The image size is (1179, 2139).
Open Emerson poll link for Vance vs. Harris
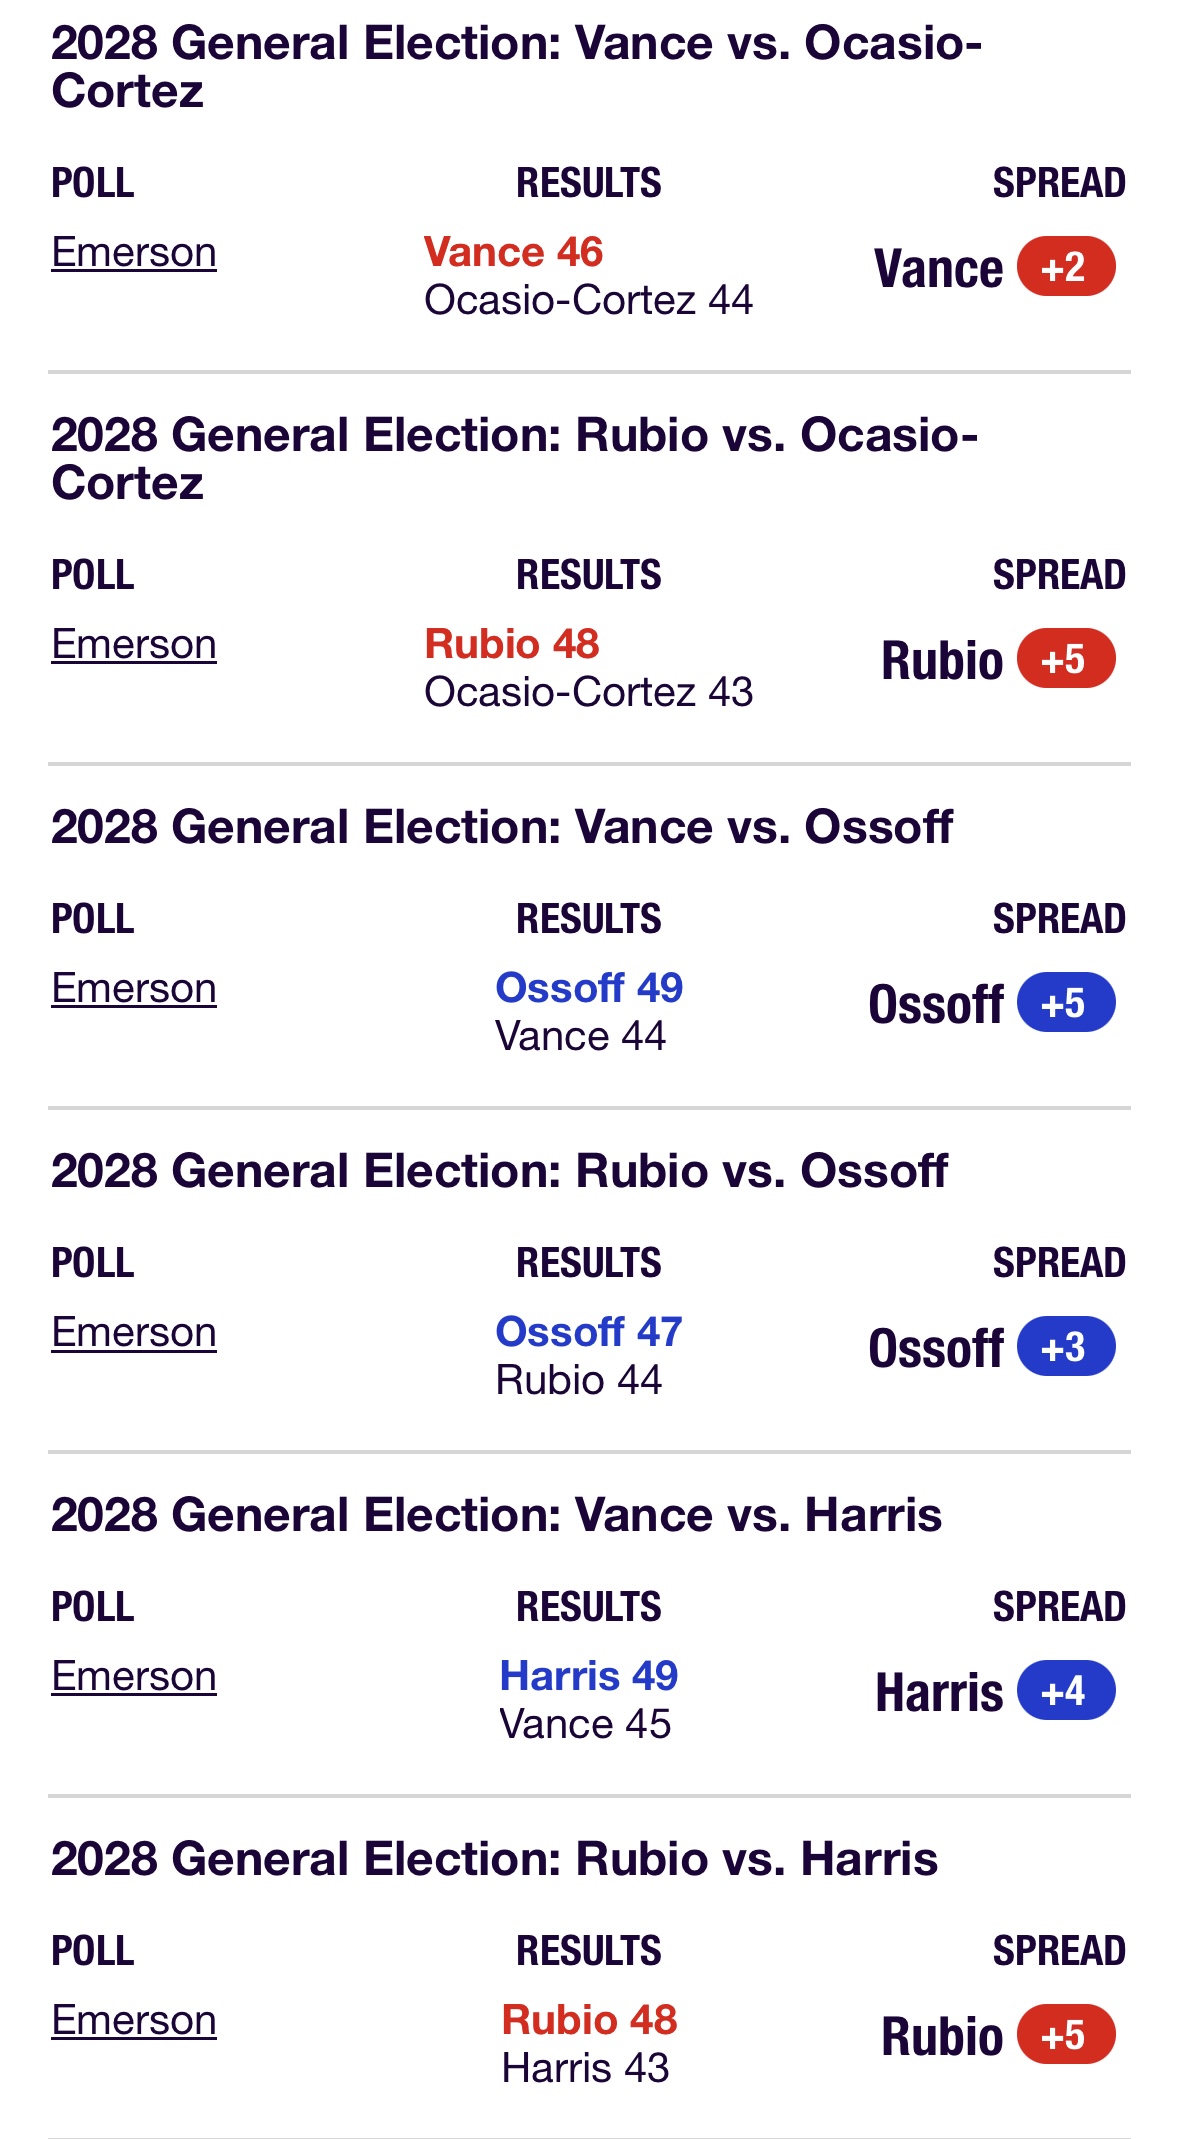click(x=134, y=1677)
